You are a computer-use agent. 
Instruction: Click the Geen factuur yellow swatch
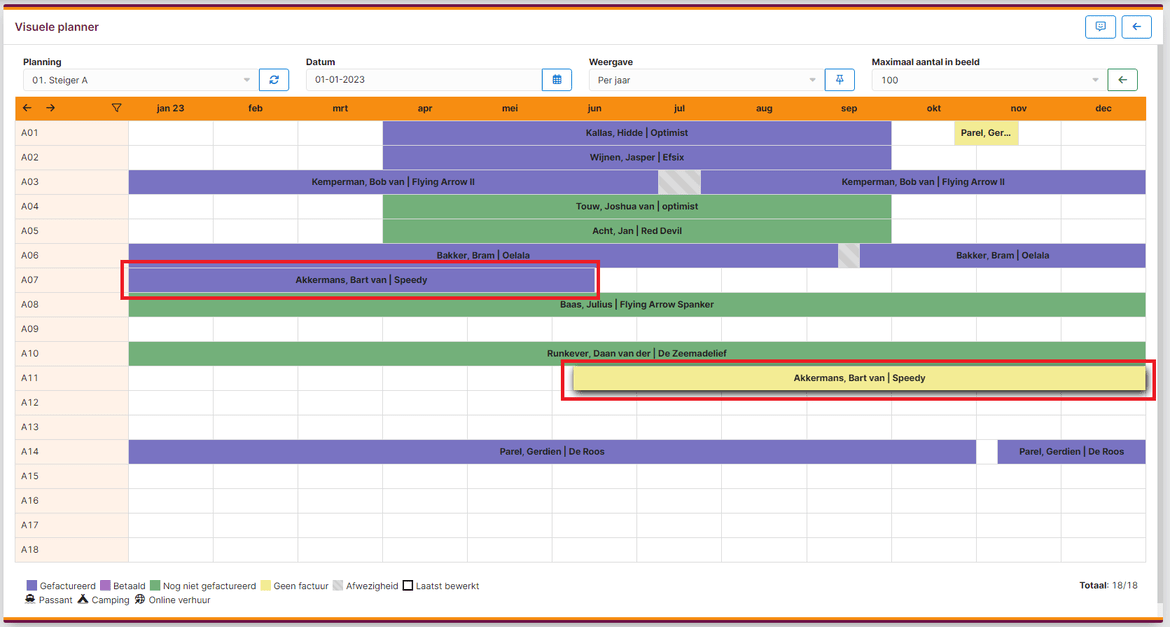point(266,586)
